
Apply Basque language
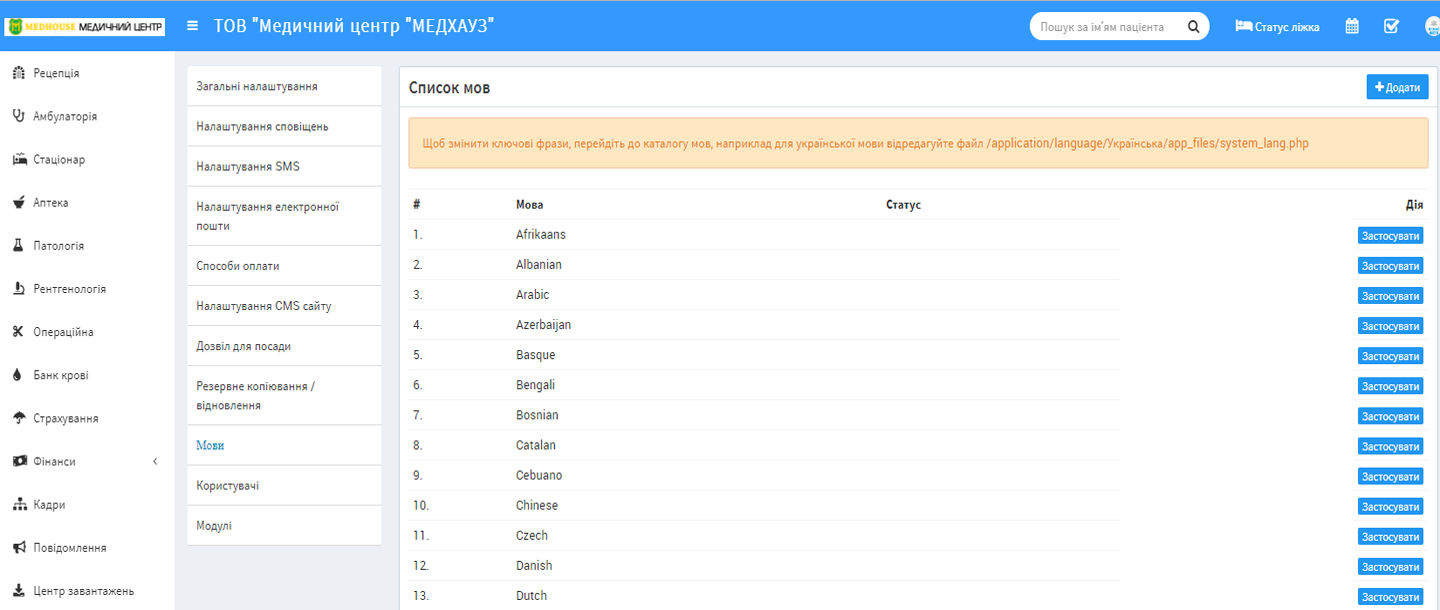(x=1390, y=356)
